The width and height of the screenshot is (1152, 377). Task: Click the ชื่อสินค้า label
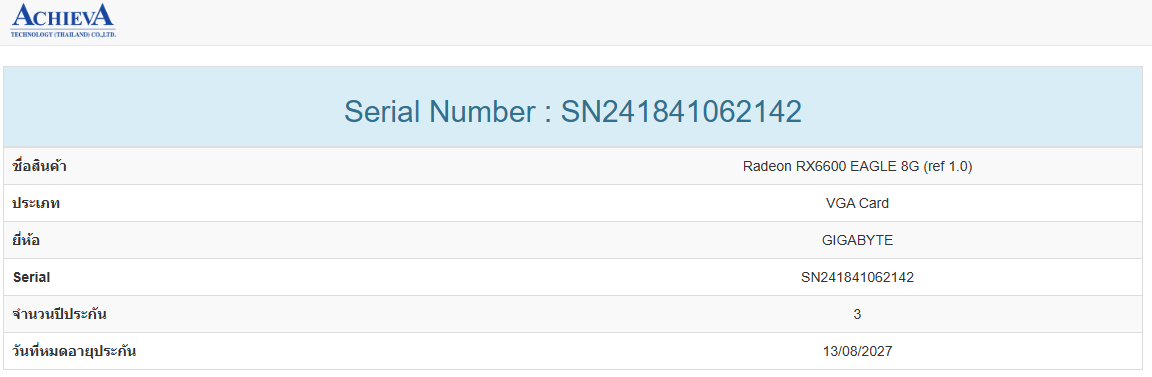tap(40, 166)
